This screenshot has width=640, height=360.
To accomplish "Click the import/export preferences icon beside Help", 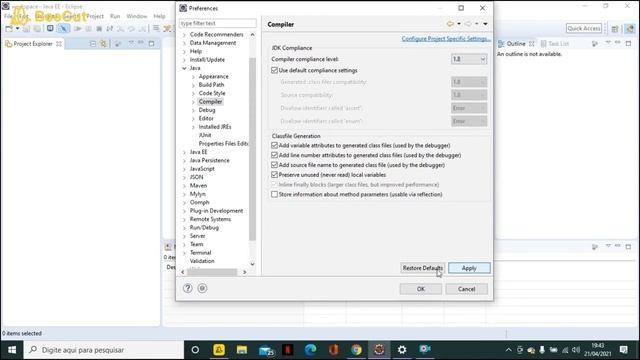I will tap(202, 288).
